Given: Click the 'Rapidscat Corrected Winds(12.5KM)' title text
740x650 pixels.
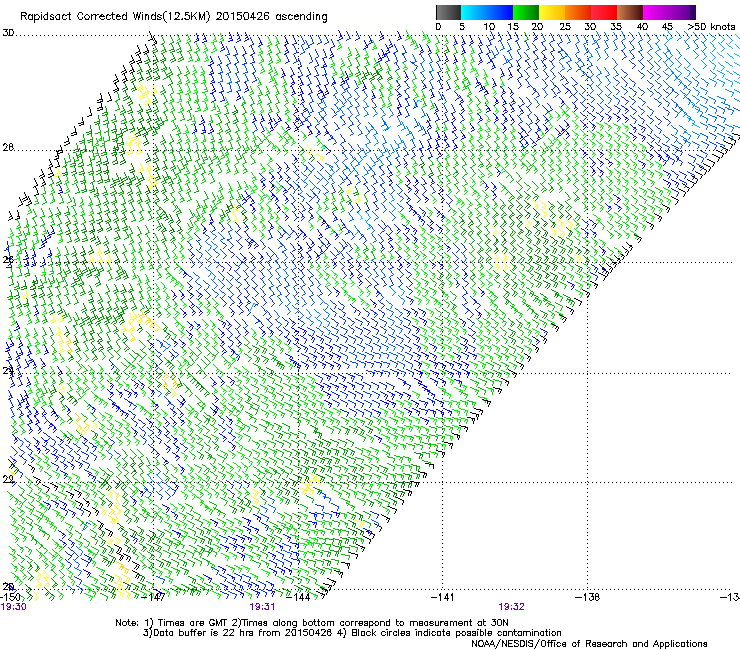Looking at the screenshot, I should click(x=116, y=17).
